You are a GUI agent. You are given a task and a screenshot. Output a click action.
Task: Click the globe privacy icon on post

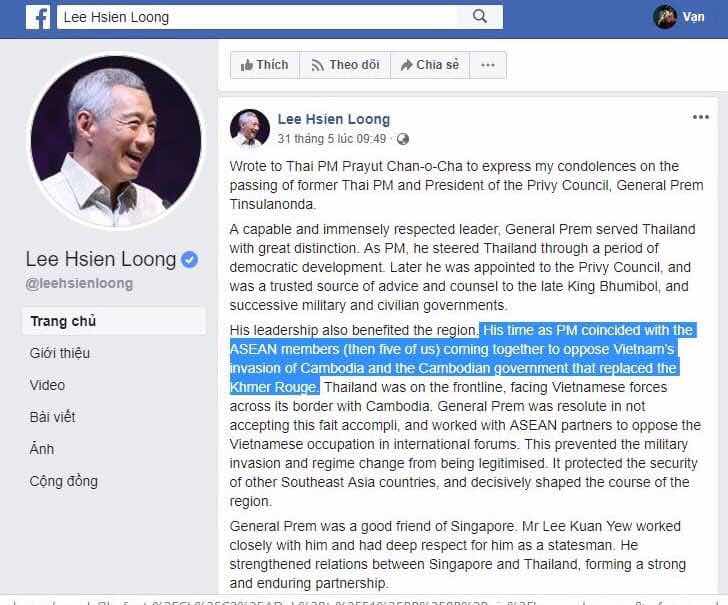coord(403,139)
